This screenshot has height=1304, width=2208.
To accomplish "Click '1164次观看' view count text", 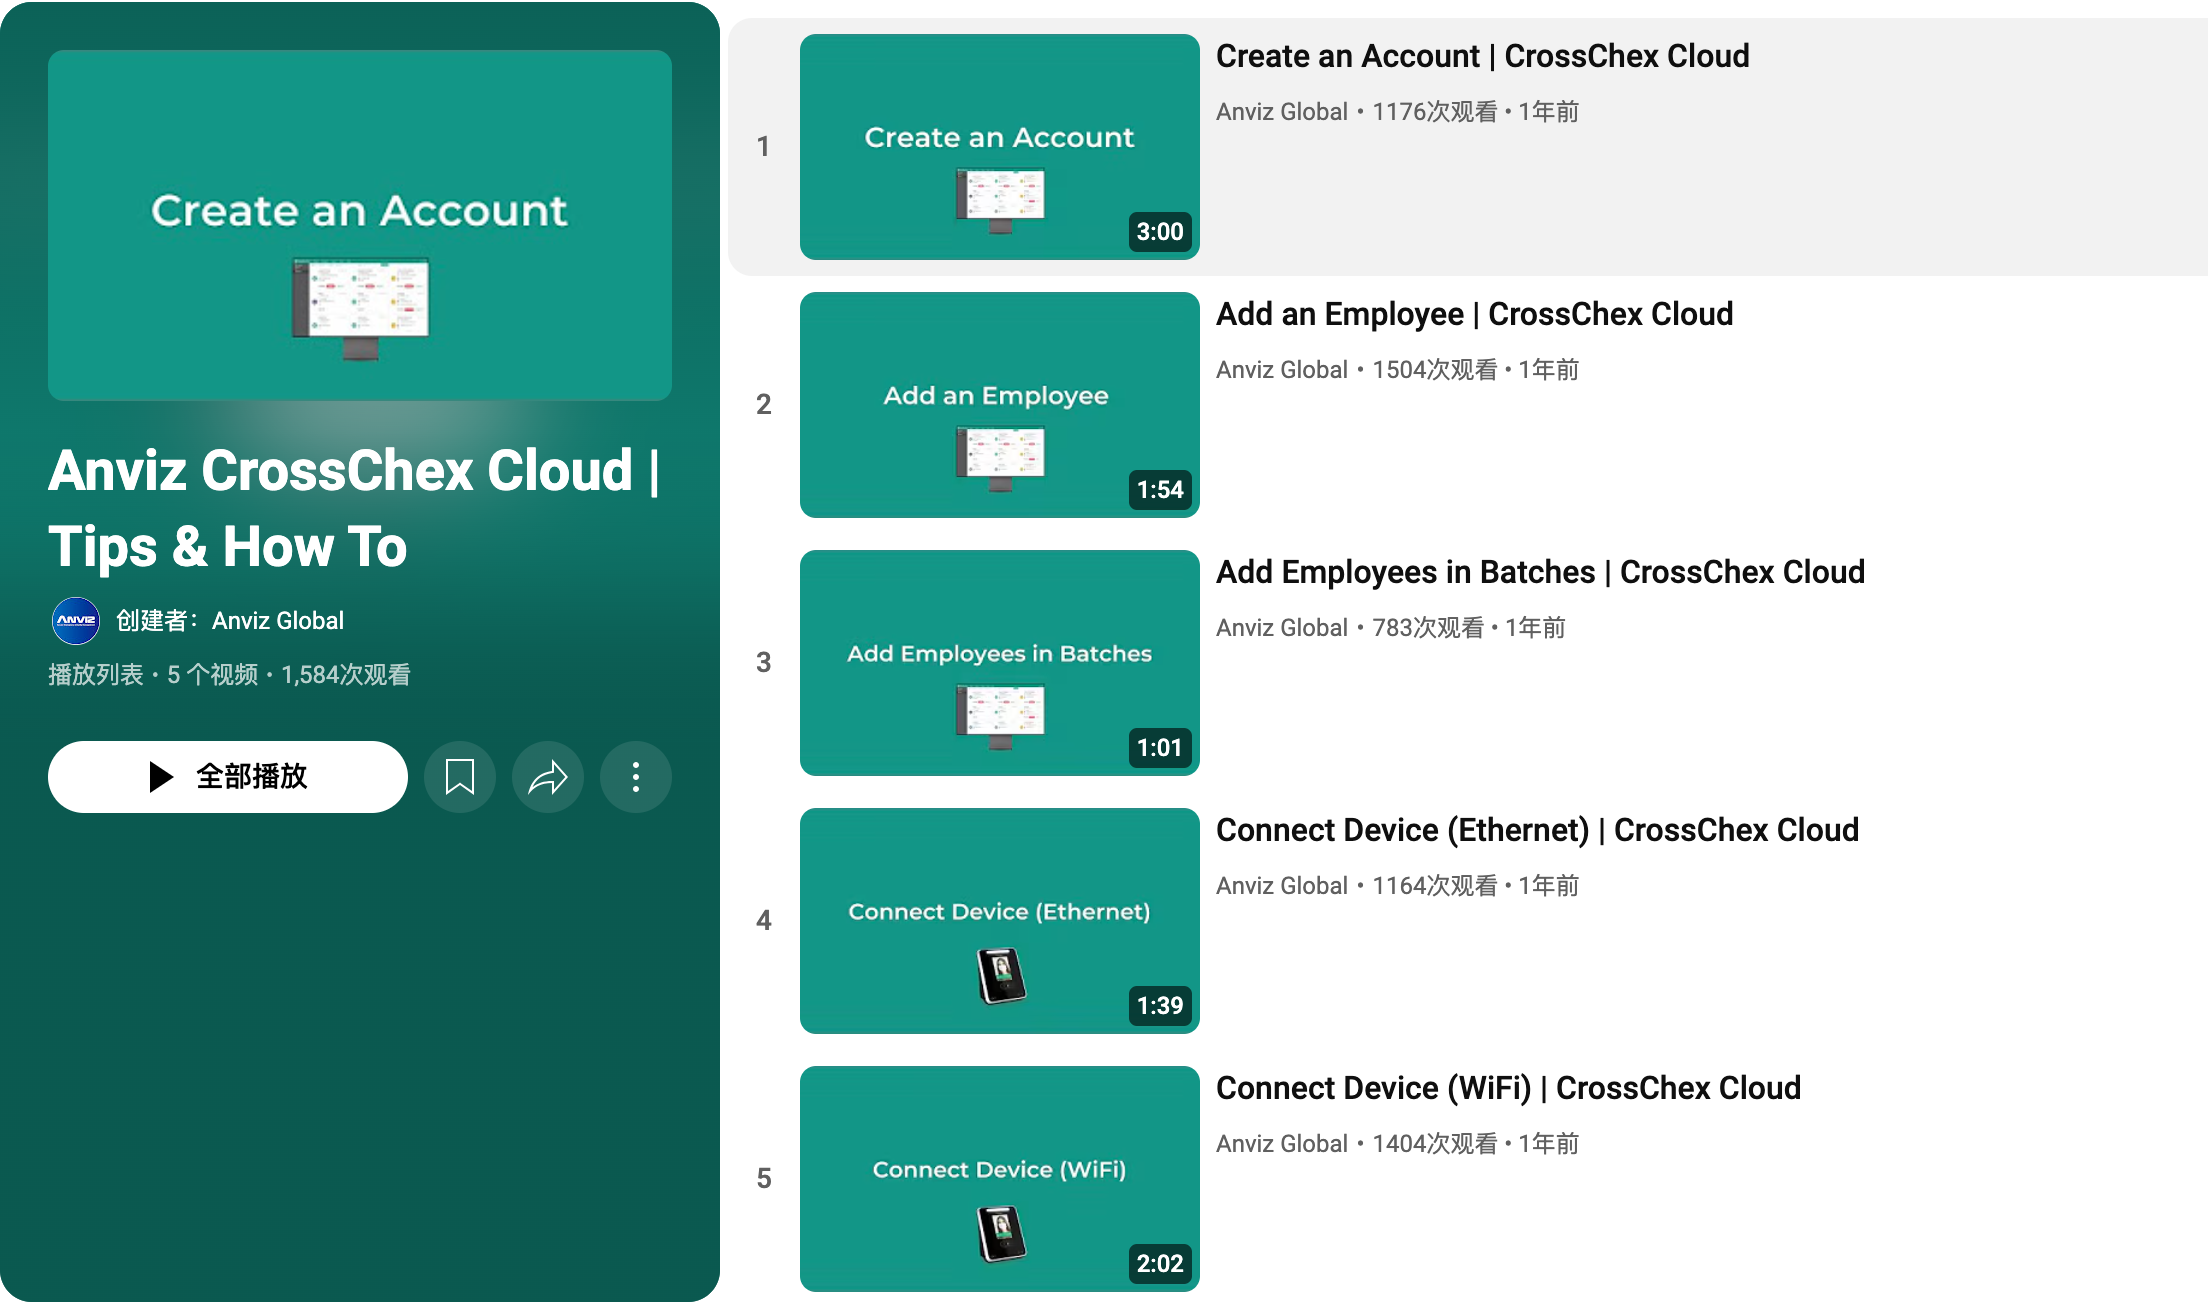I will 1435,886.
